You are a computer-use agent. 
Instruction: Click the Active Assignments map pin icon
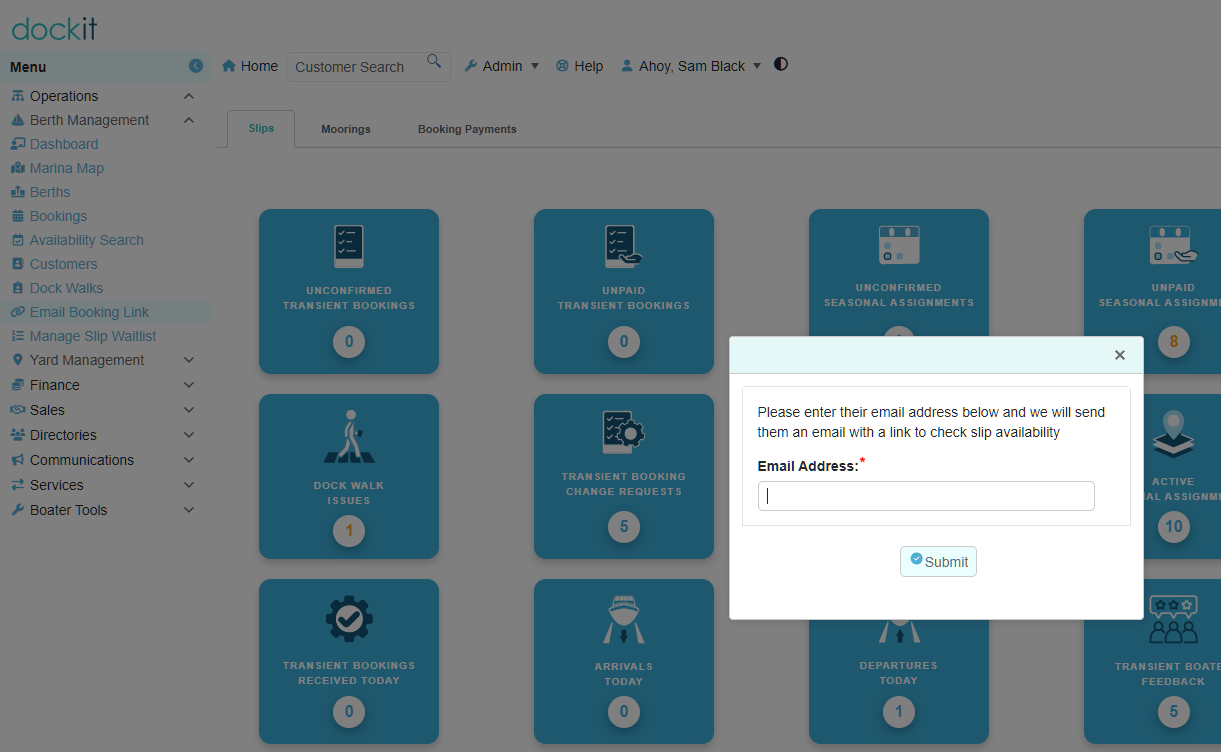1173,433
